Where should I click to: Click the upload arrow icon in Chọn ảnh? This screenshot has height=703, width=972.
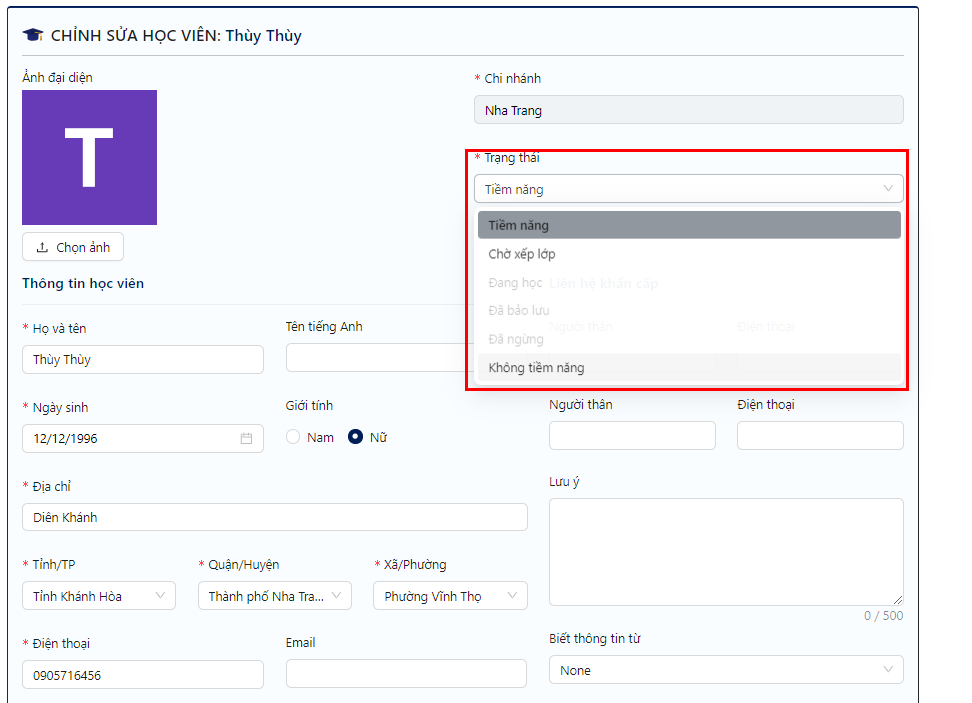(x=42, y=247)
